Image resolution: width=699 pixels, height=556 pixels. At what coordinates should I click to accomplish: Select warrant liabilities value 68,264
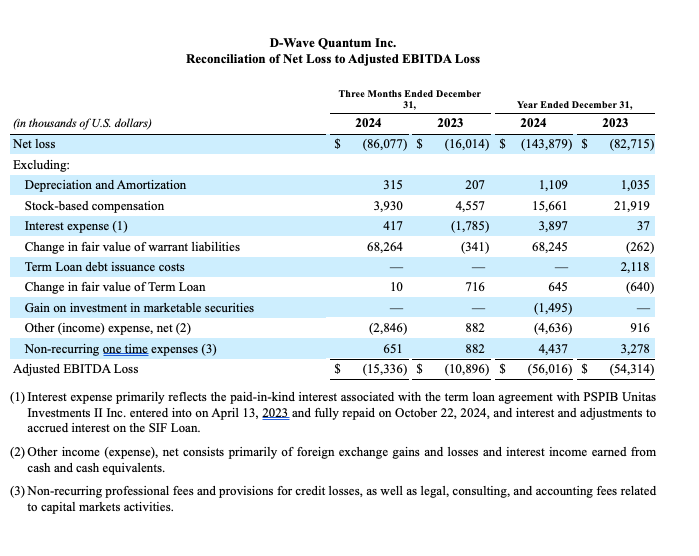[x=385, y=247]
